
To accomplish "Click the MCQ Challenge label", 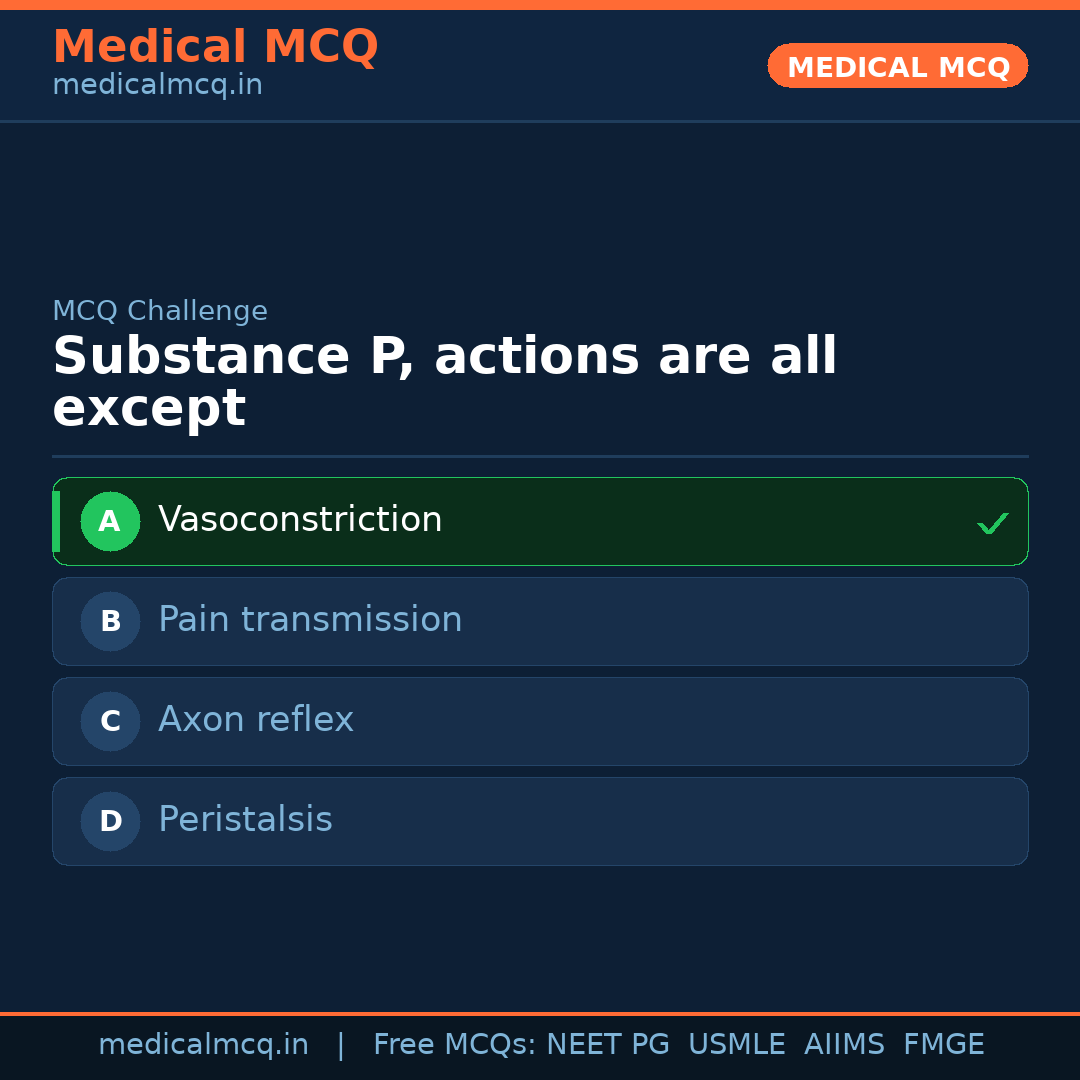I will pyautogui.click(x=160, y=311).
